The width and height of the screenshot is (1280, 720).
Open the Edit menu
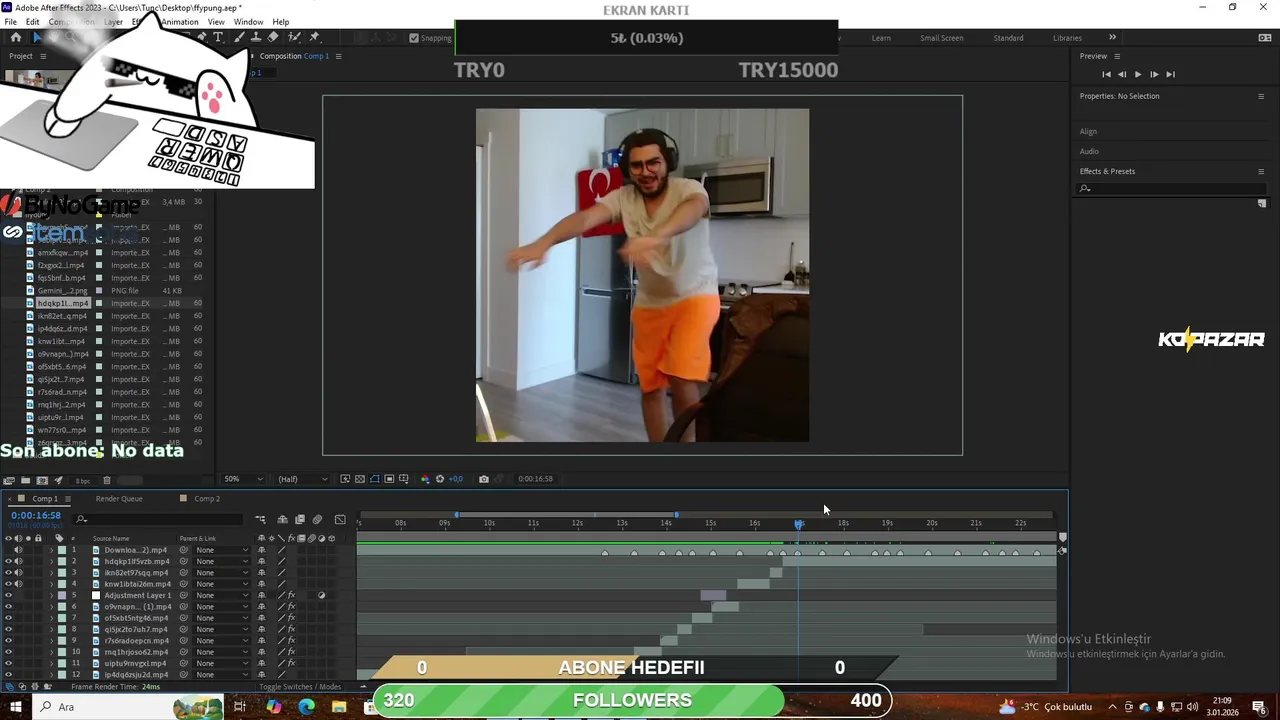33,22
